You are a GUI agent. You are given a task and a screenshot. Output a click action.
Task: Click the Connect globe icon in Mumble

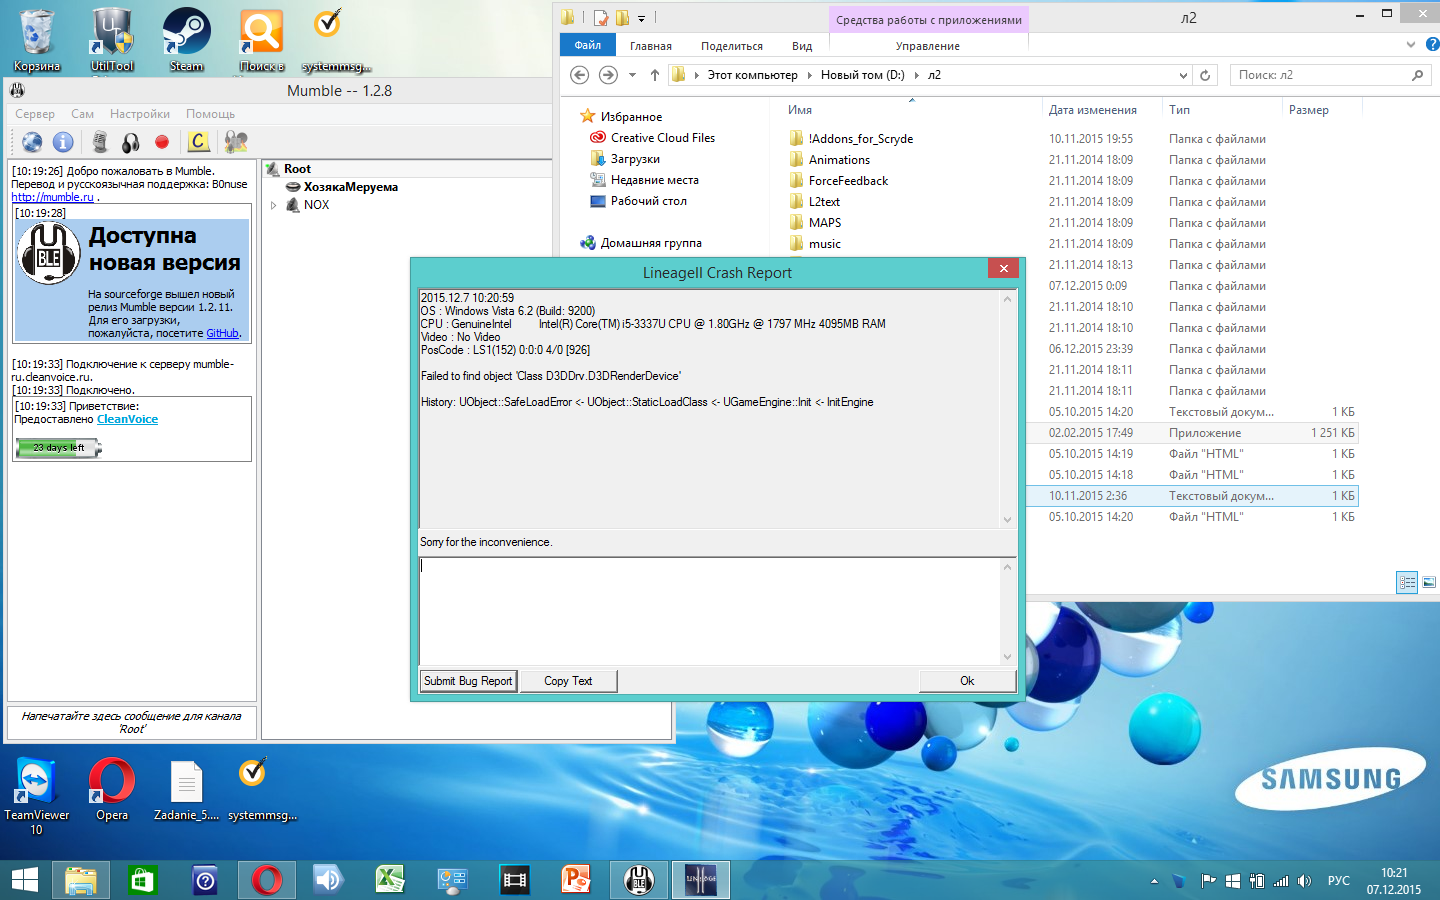pyautogui.click(x=32, y=142)
